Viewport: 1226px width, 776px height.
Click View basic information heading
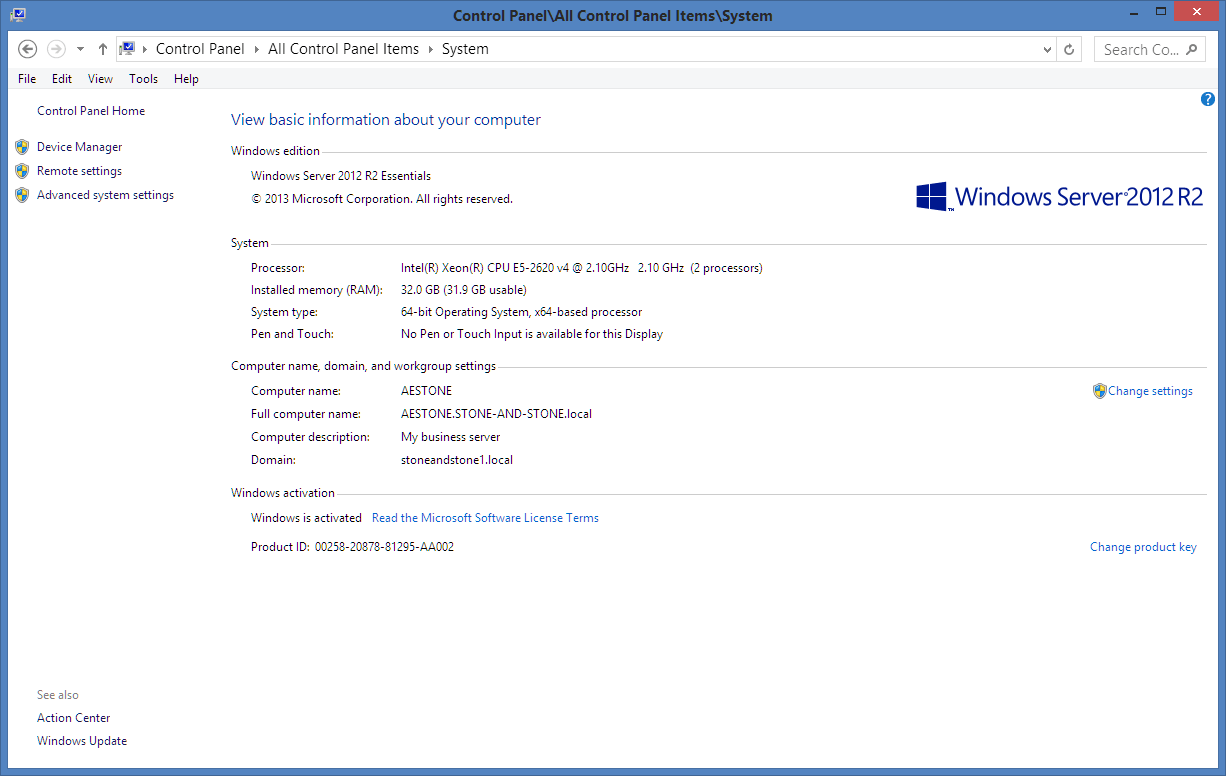386,120
